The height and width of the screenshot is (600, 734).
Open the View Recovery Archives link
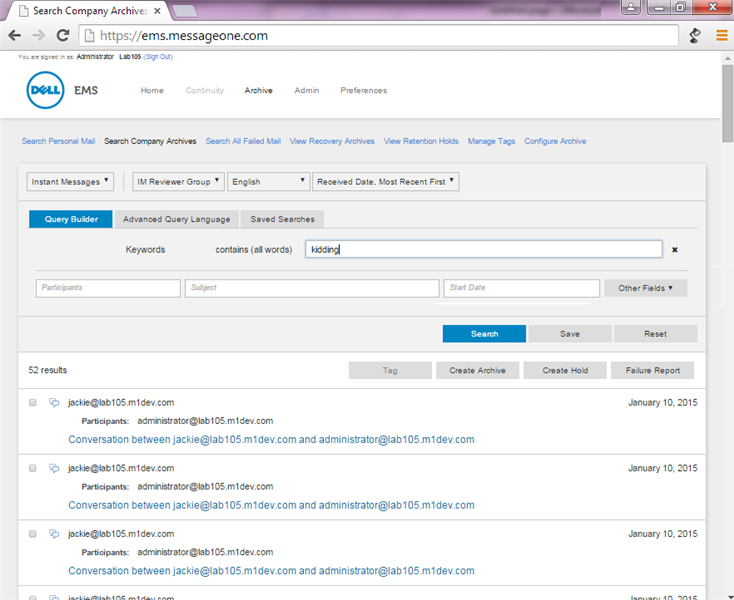(332, 141)
